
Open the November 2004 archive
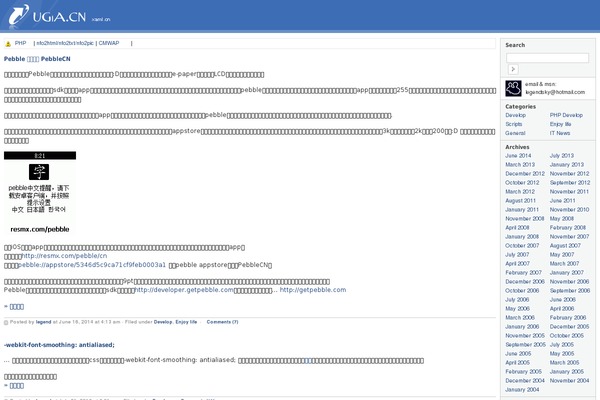pyautogui.click(x=569, y=381)
